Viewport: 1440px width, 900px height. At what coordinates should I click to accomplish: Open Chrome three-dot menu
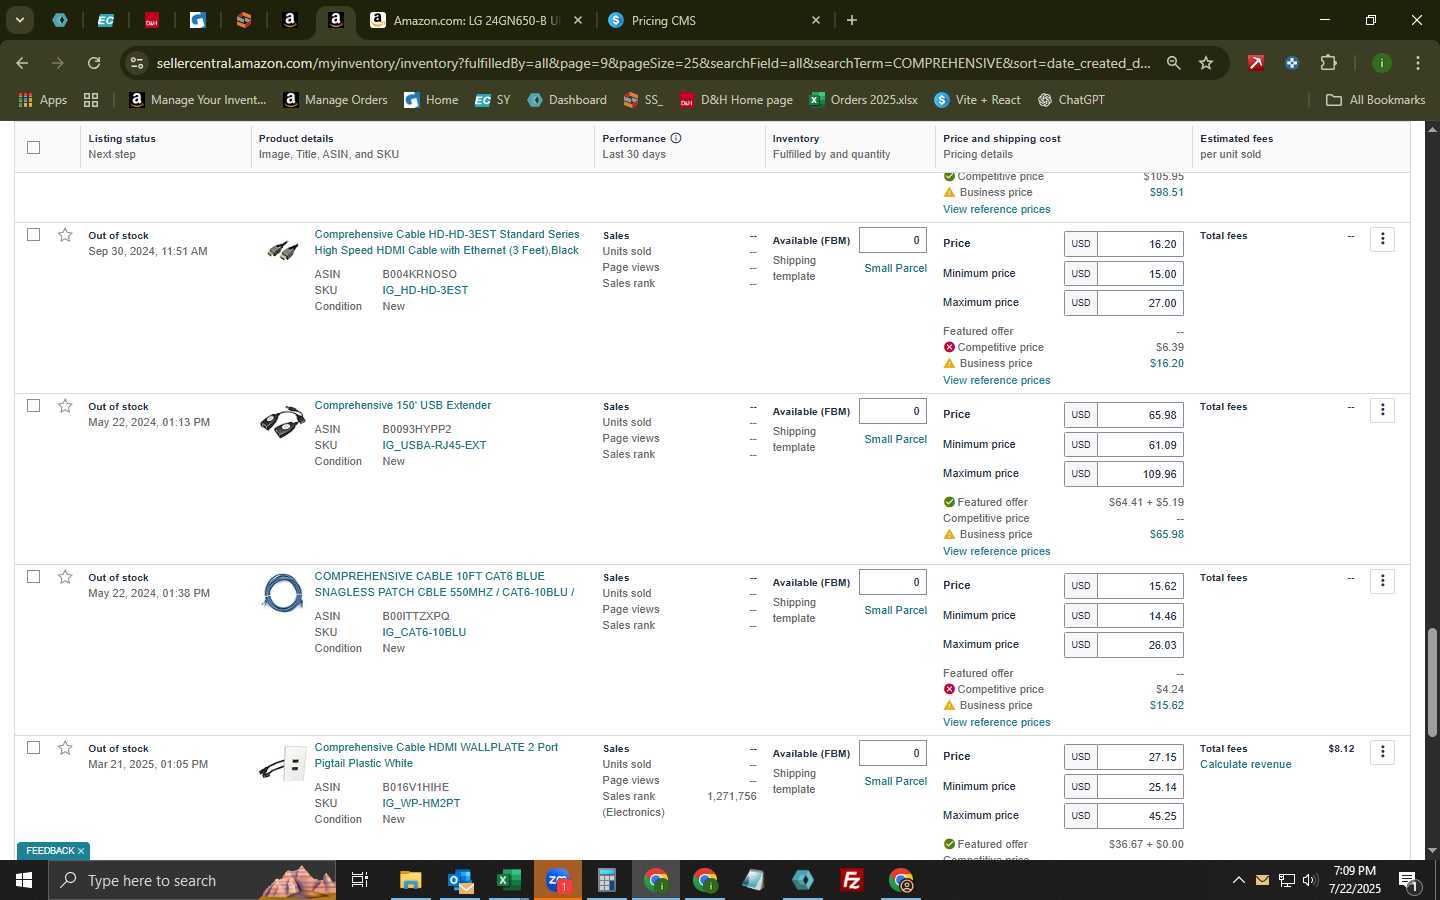(1418, 63)
